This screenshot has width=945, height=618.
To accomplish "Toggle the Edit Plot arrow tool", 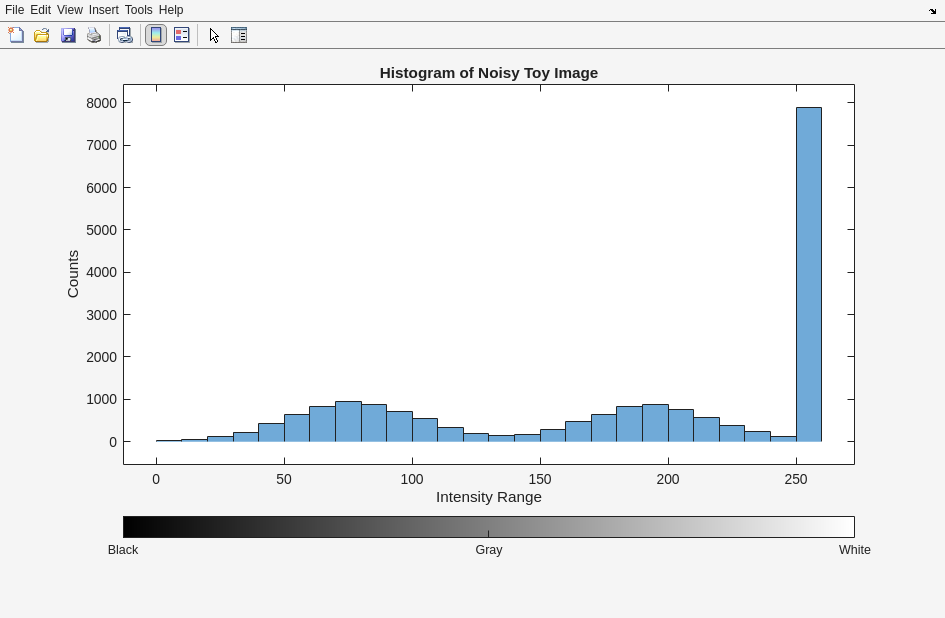I will point(214,35).
